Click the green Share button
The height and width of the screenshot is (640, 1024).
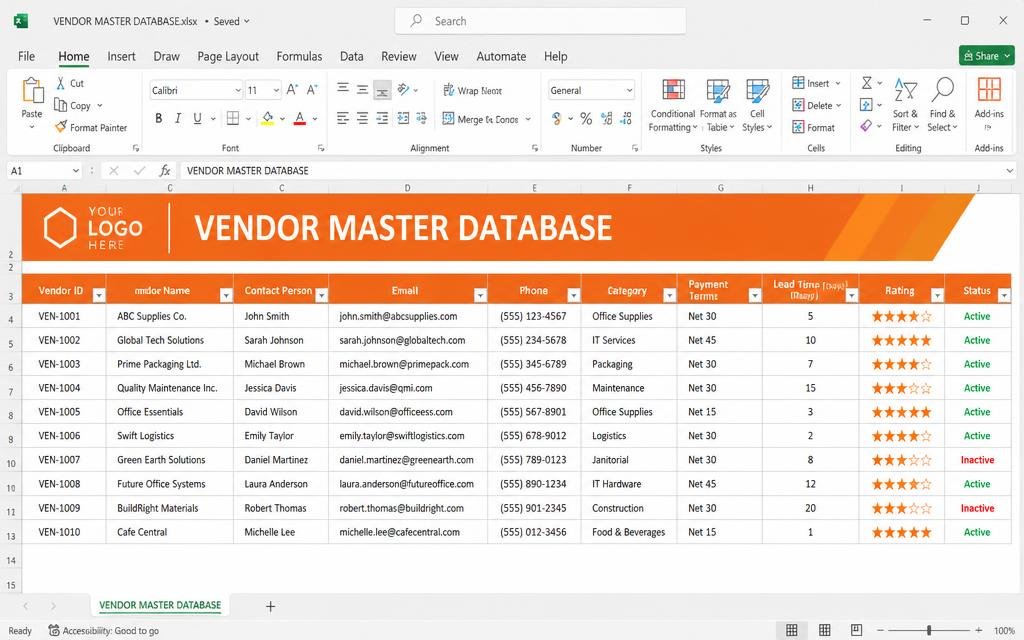(986, 56)
